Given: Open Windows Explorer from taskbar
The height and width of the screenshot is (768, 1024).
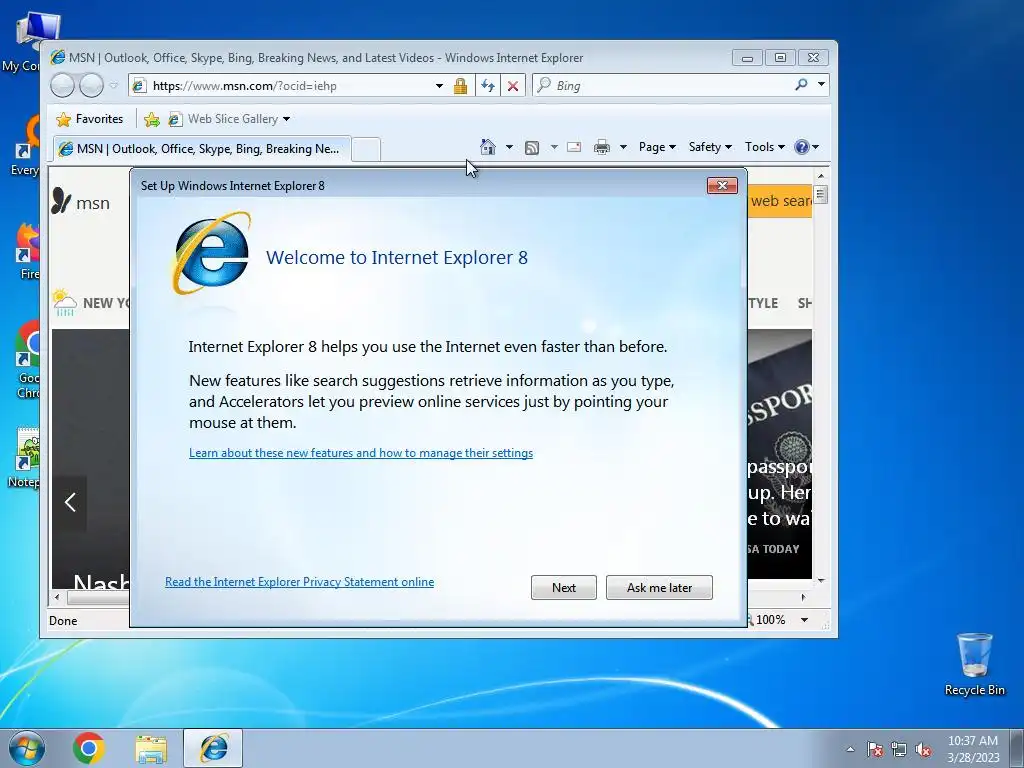Looking at the screenshot, I should click(151, 748).
